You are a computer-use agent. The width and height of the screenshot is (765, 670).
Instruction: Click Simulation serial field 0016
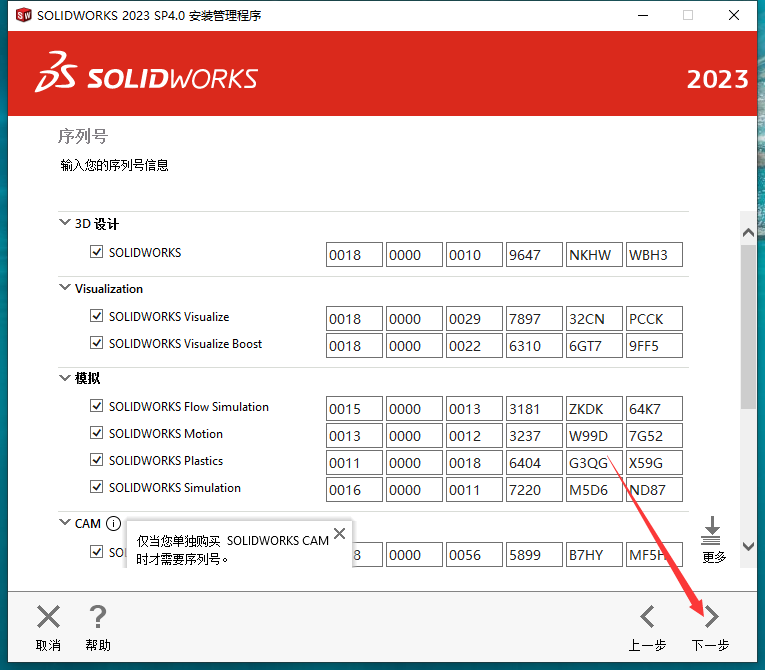(x=354, y=489)
